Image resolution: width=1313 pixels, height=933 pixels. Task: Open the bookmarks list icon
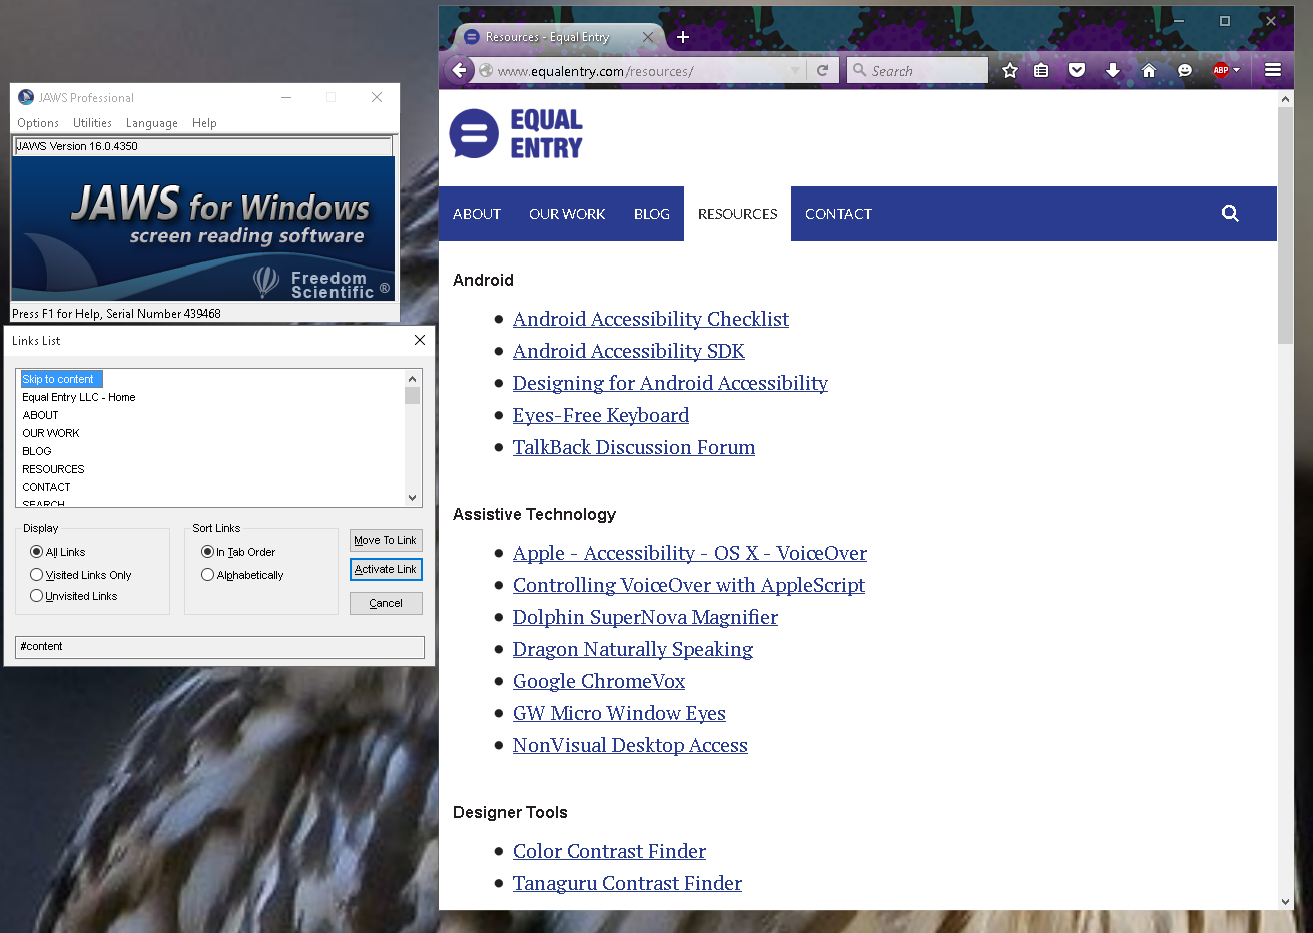click(x=1041, y=70)
